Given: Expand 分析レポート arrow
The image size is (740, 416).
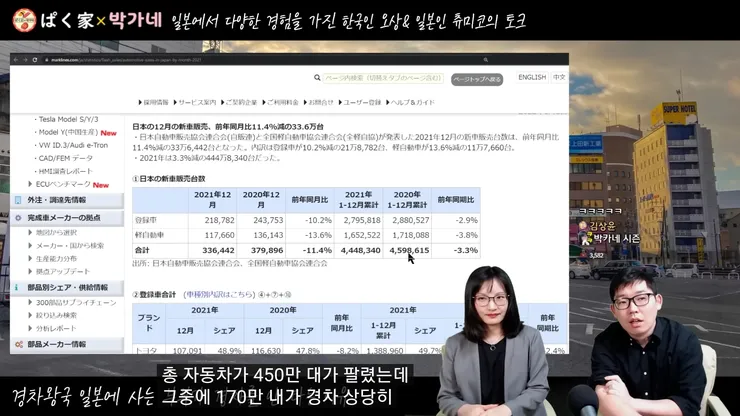Looking at the screenshot, I should (30, 328).
